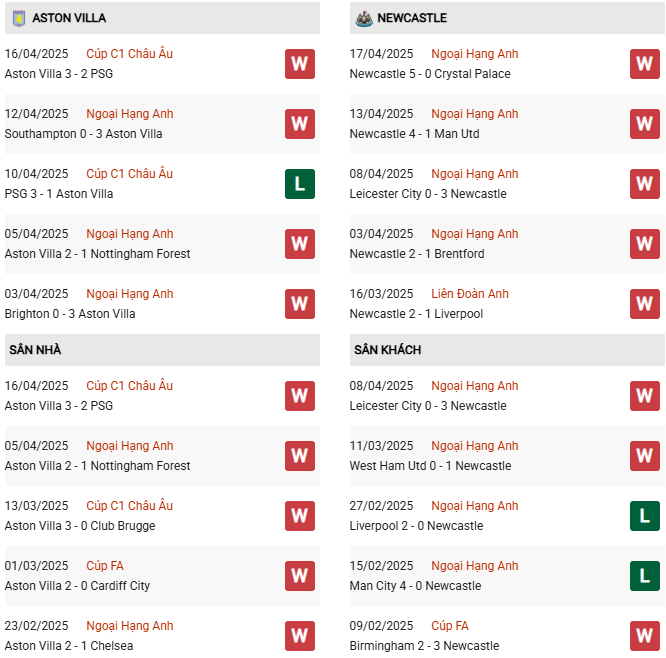Click the W badge for Aston Villa 3-2 PSG on 16/04/2025 in the top list
Screen dimensions: 666x658
(x=300, y=64)
